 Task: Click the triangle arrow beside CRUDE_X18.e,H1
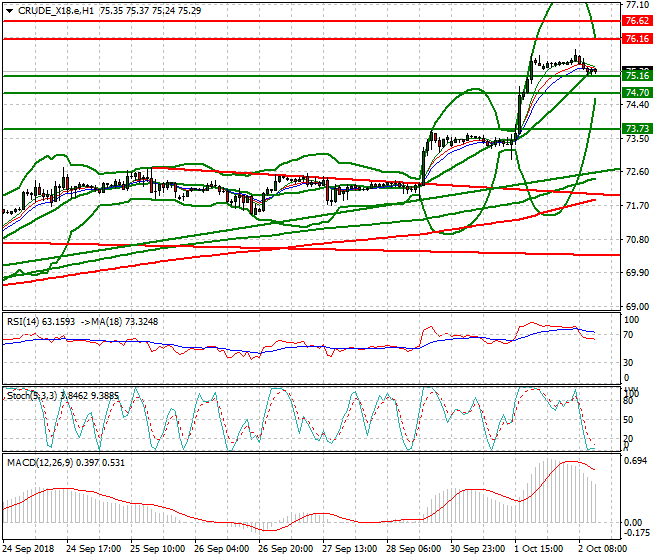tap(10, 11)
